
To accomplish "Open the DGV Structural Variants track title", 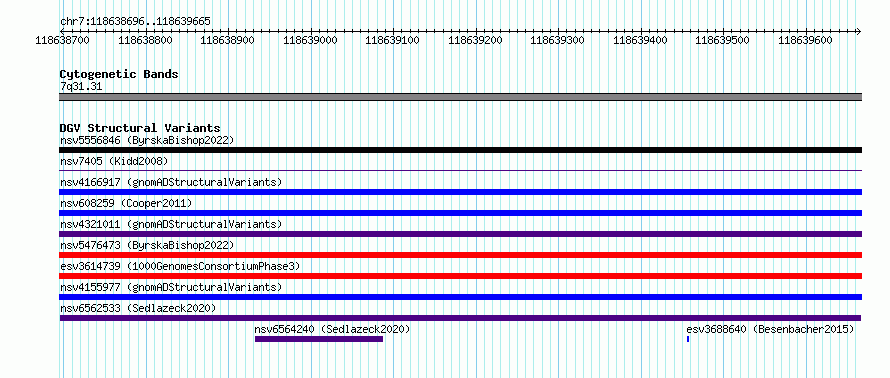I will [x=140, y=128].
